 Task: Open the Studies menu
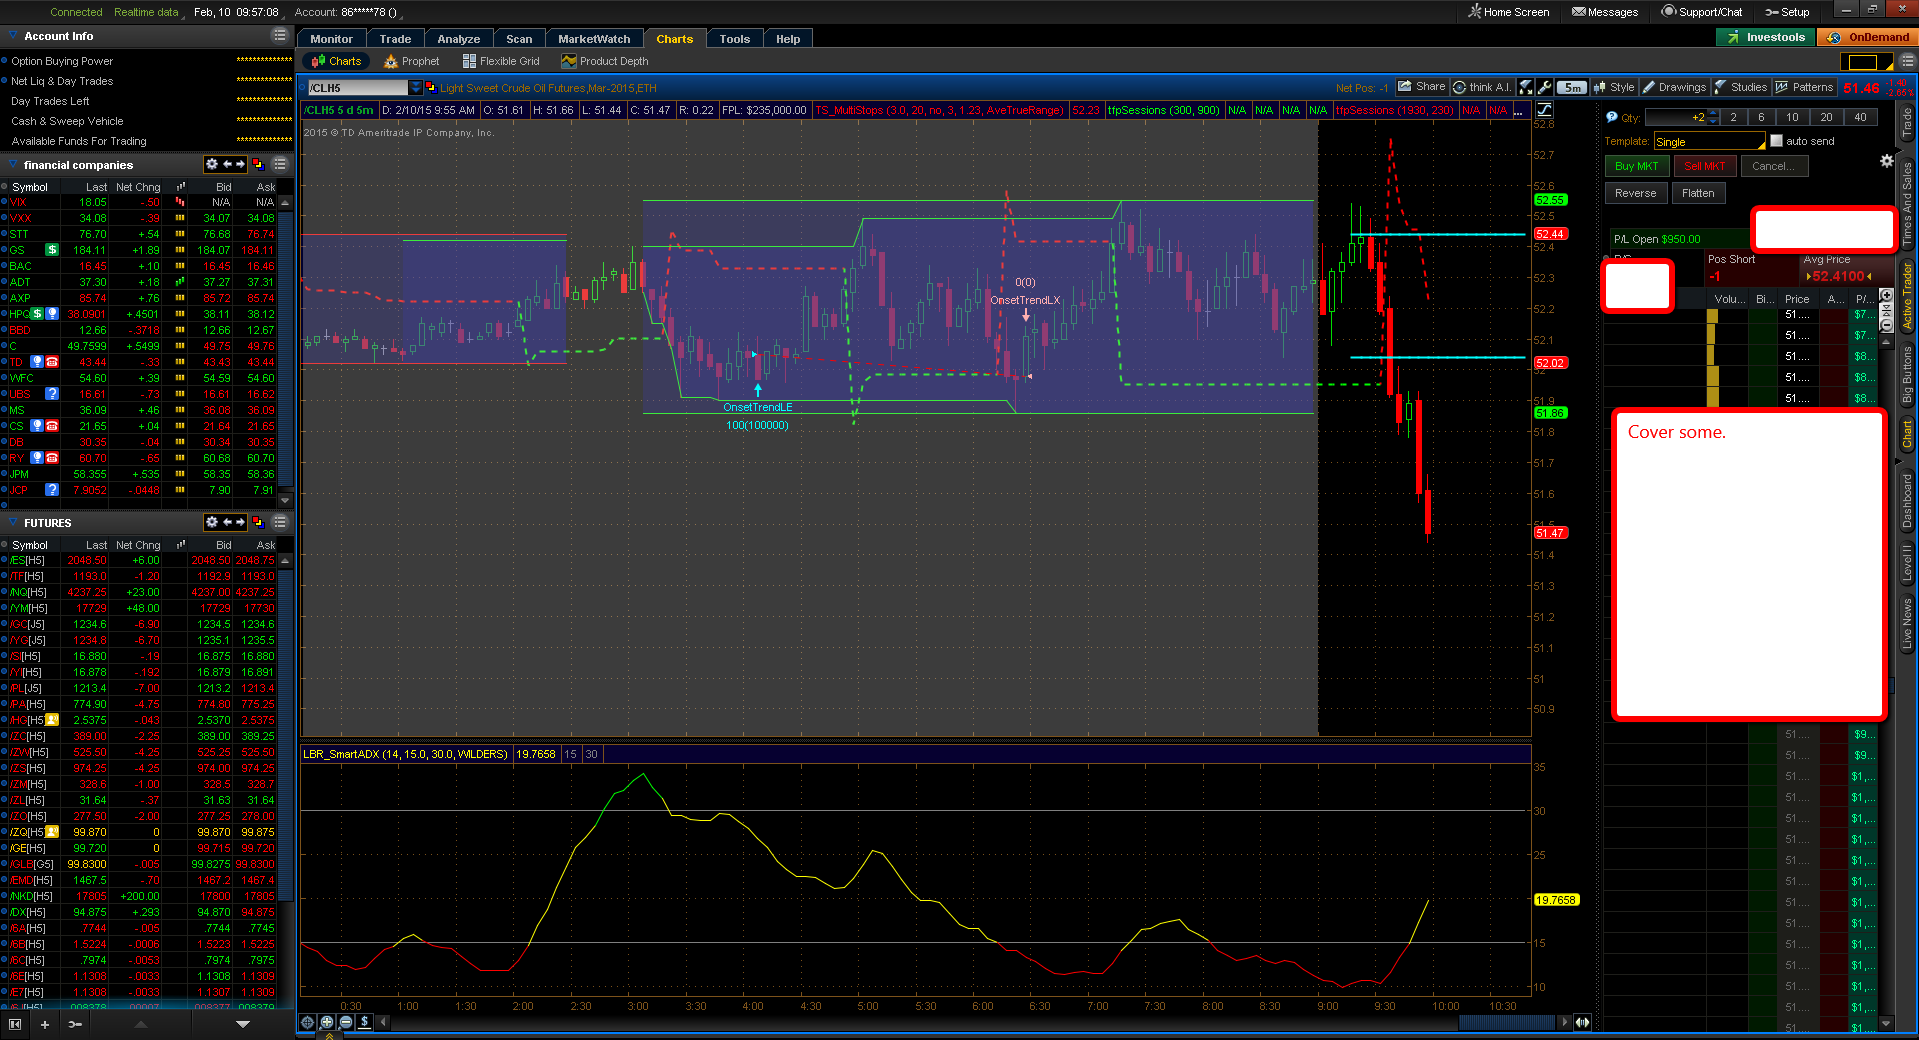pos(1741,87)
